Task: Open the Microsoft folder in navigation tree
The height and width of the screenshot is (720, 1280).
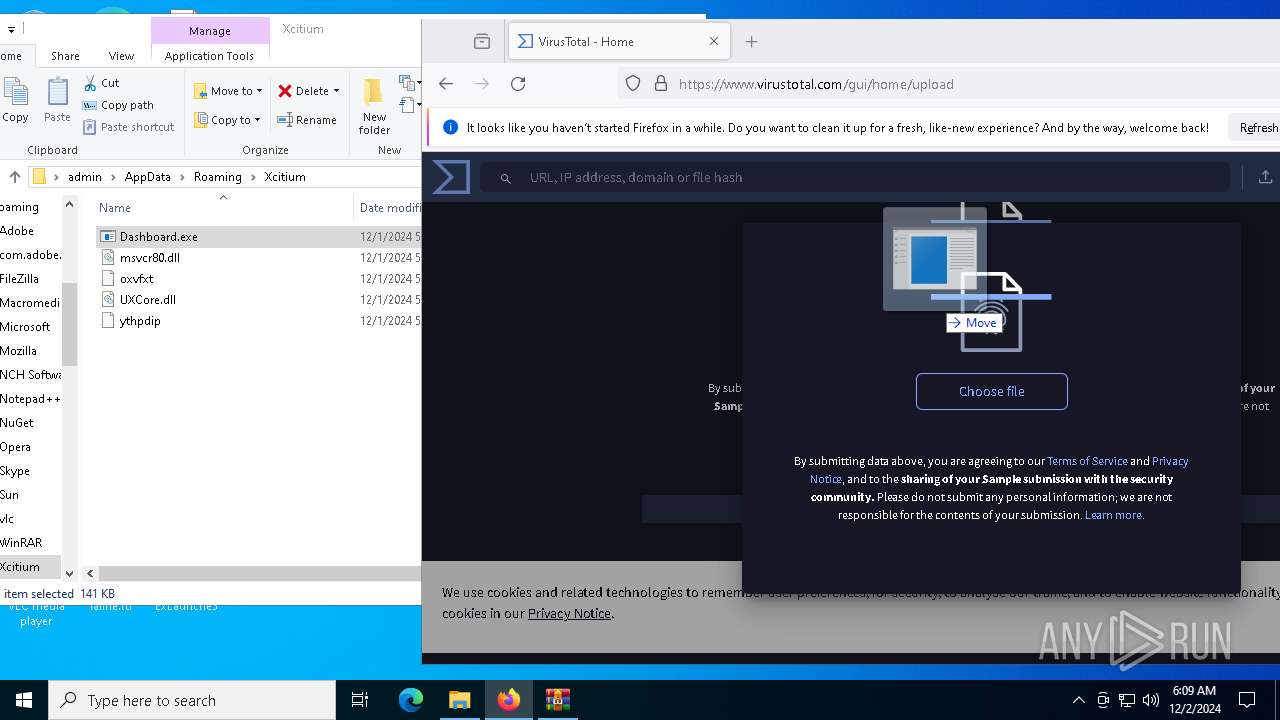Action: point(25,327)
